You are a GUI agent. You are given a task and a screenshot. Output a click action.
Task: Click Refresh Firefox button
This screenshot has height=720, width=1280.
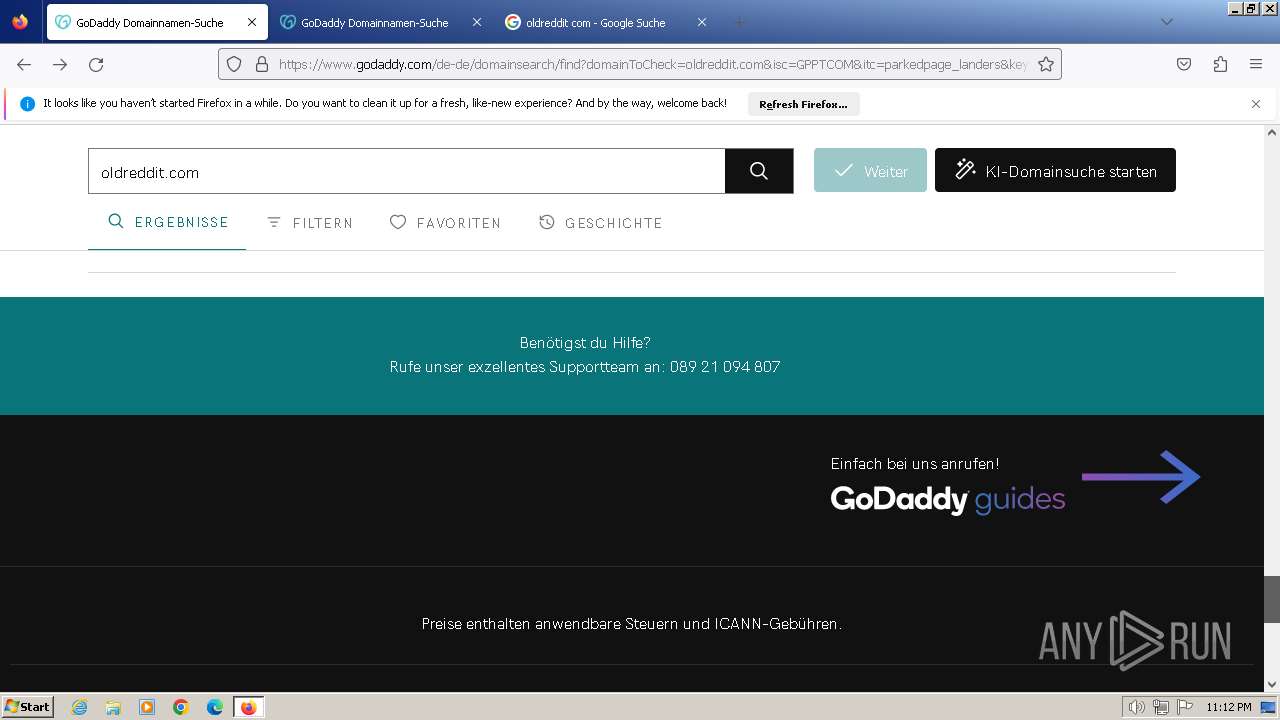803,104
